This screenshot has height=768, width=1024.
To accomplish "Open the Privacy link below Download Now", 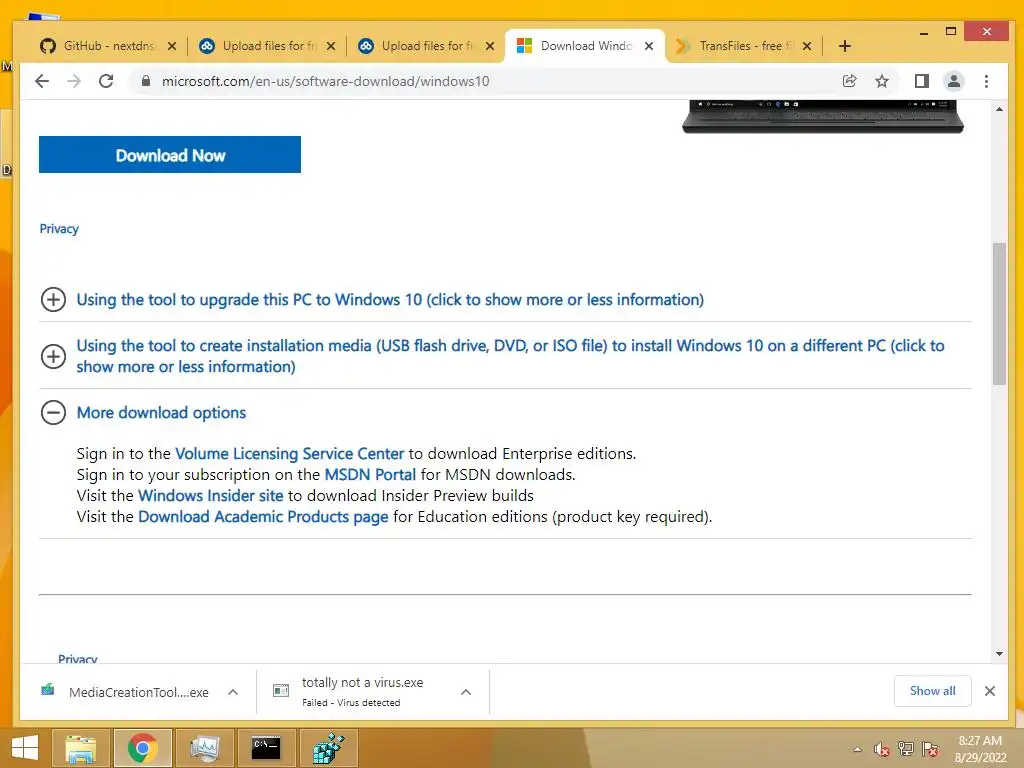I will 59,229.
